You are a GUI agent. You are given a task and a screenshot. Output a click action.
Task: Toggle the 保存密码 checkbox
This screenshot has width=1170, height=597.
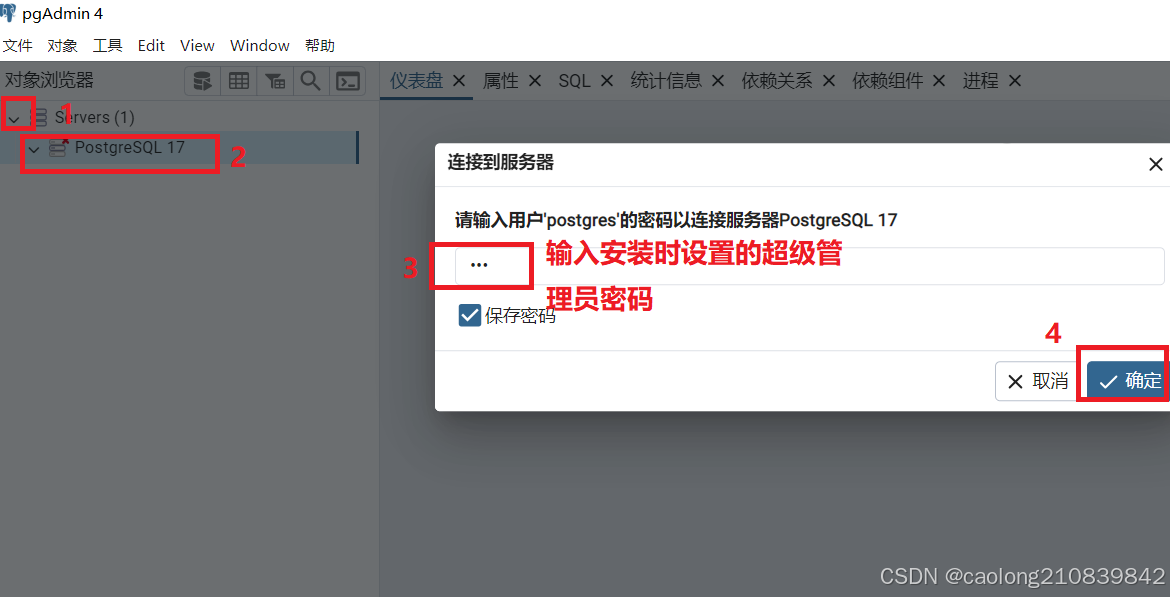[x=469, y=315]
